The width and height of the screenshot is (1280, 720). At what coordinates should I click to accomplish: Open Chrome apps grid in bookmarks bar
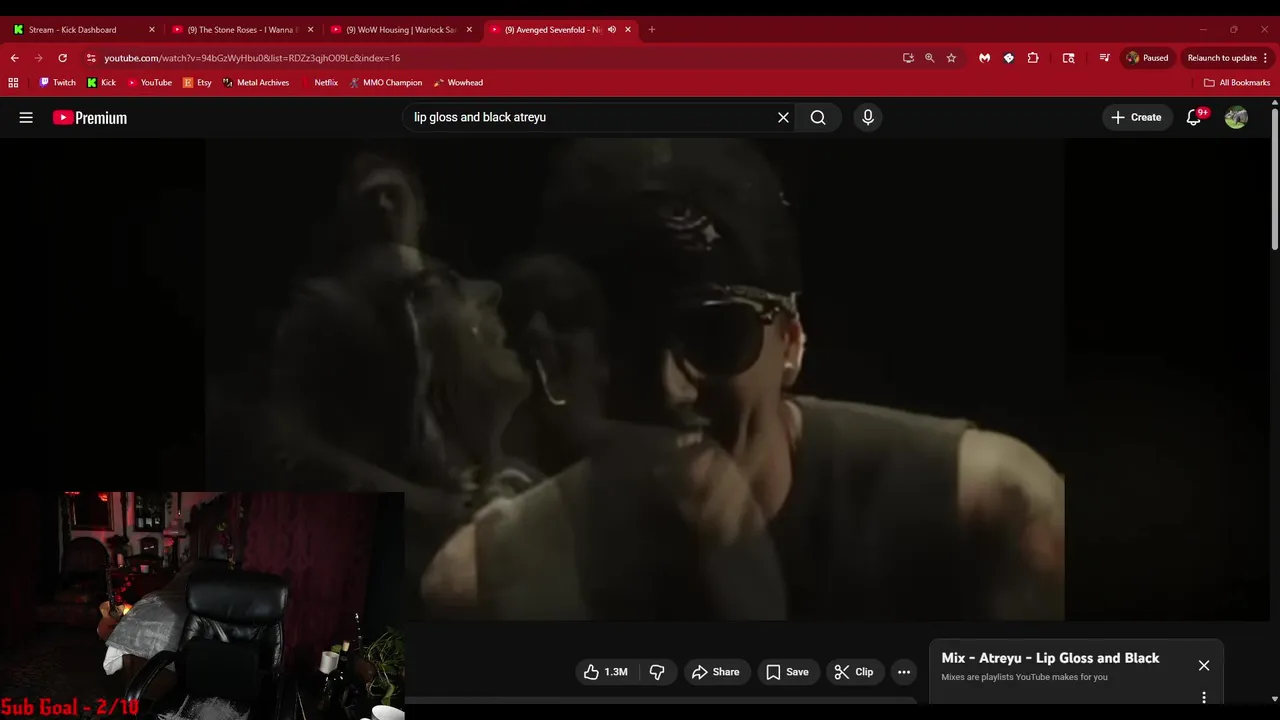pyautogui.click(x=13, y=83)
